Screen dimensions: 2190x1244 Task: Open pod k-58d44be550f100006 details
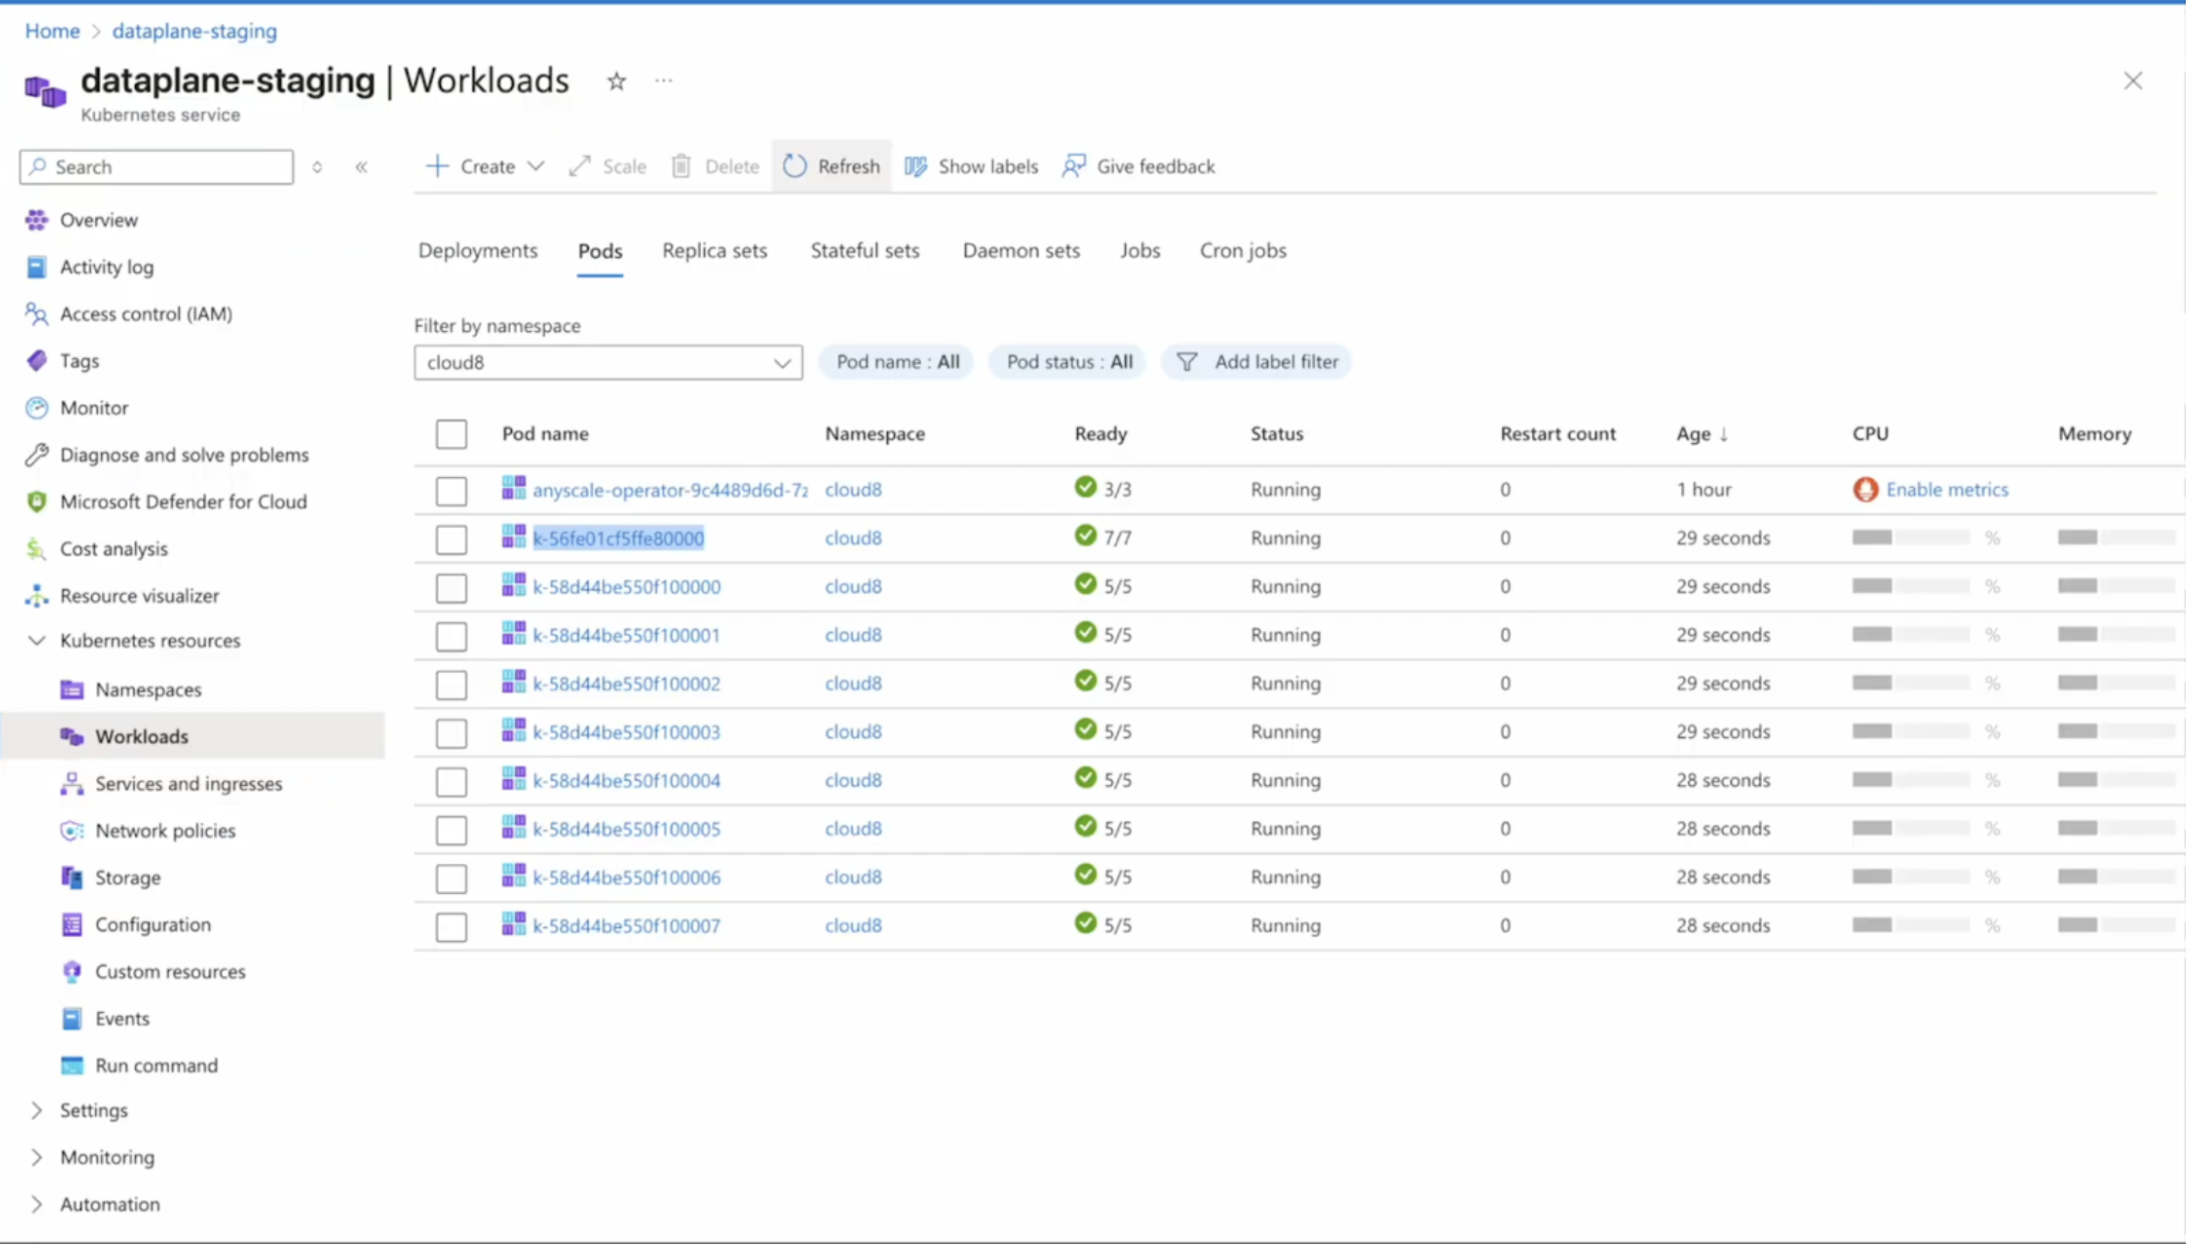(627, 876)
